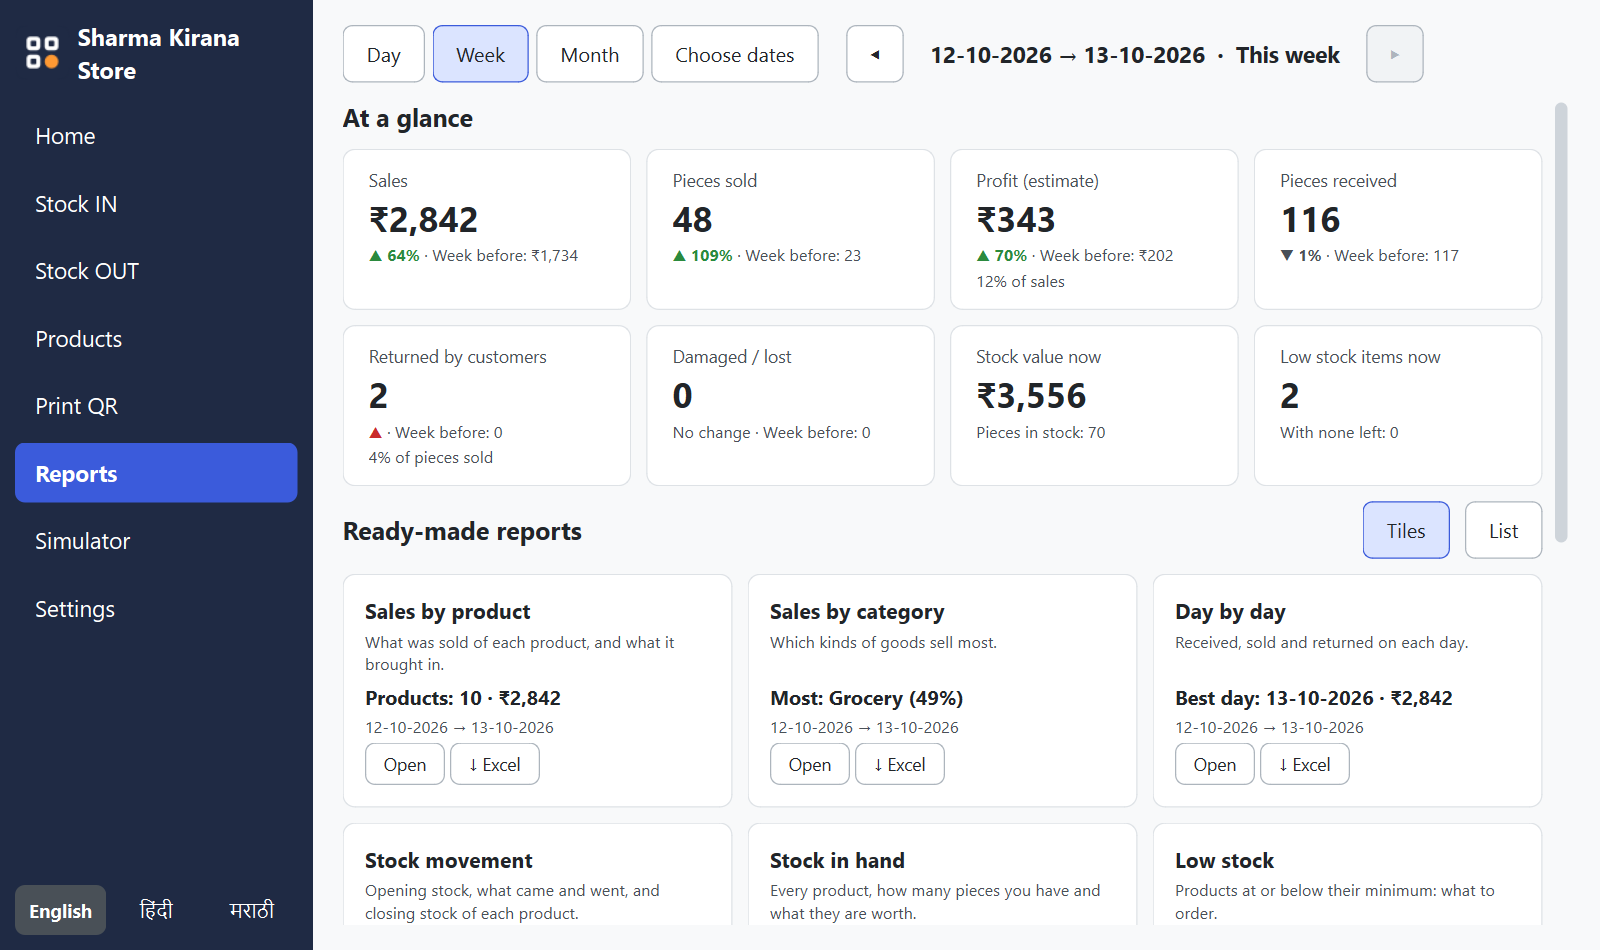1600x950 pixels.
Task: Click the next week arrow button
Action: (1395, 54)
